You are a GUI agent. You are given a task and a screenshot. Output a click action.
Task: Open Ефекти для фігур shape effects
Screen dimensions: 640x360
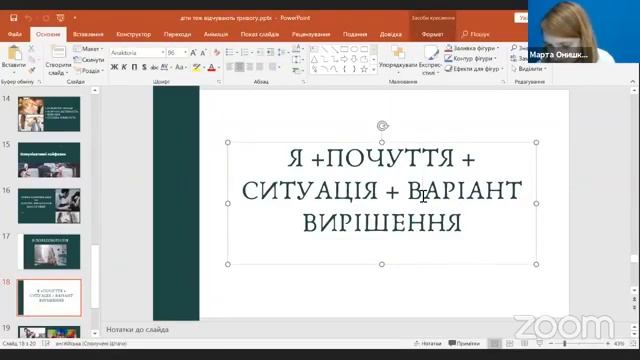pyautogui.click(x=474, y=69)
